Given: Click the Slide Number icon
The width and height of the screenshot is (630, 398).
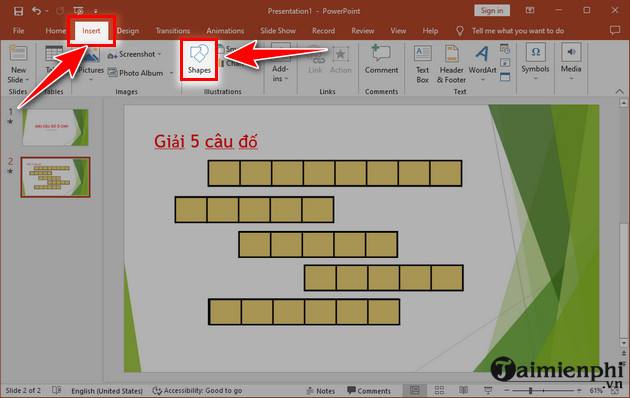Looking at the screenshot, I should pos(505,63).
